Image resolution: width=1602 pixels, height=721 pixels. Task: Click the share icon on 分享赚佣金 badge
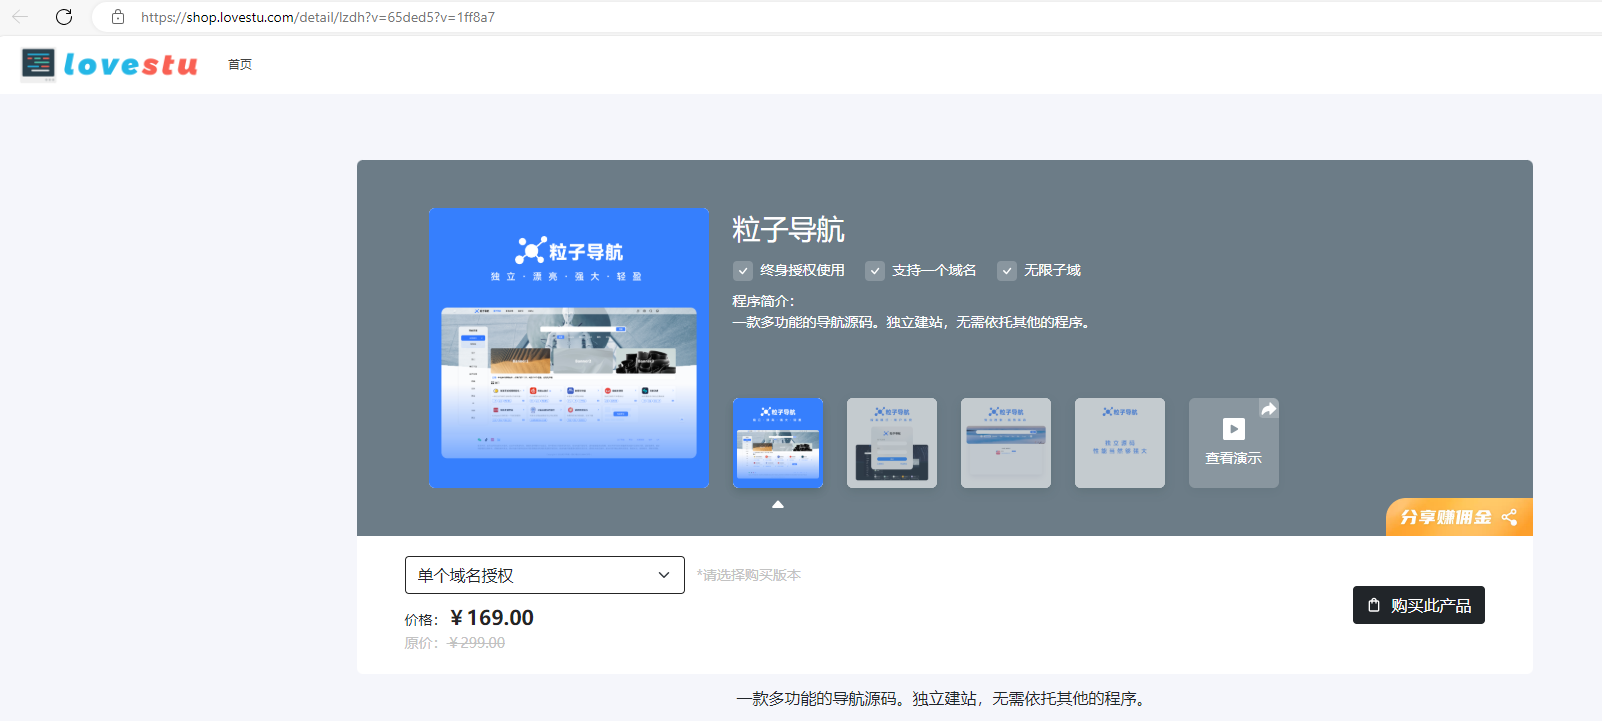pos(1509,517)
